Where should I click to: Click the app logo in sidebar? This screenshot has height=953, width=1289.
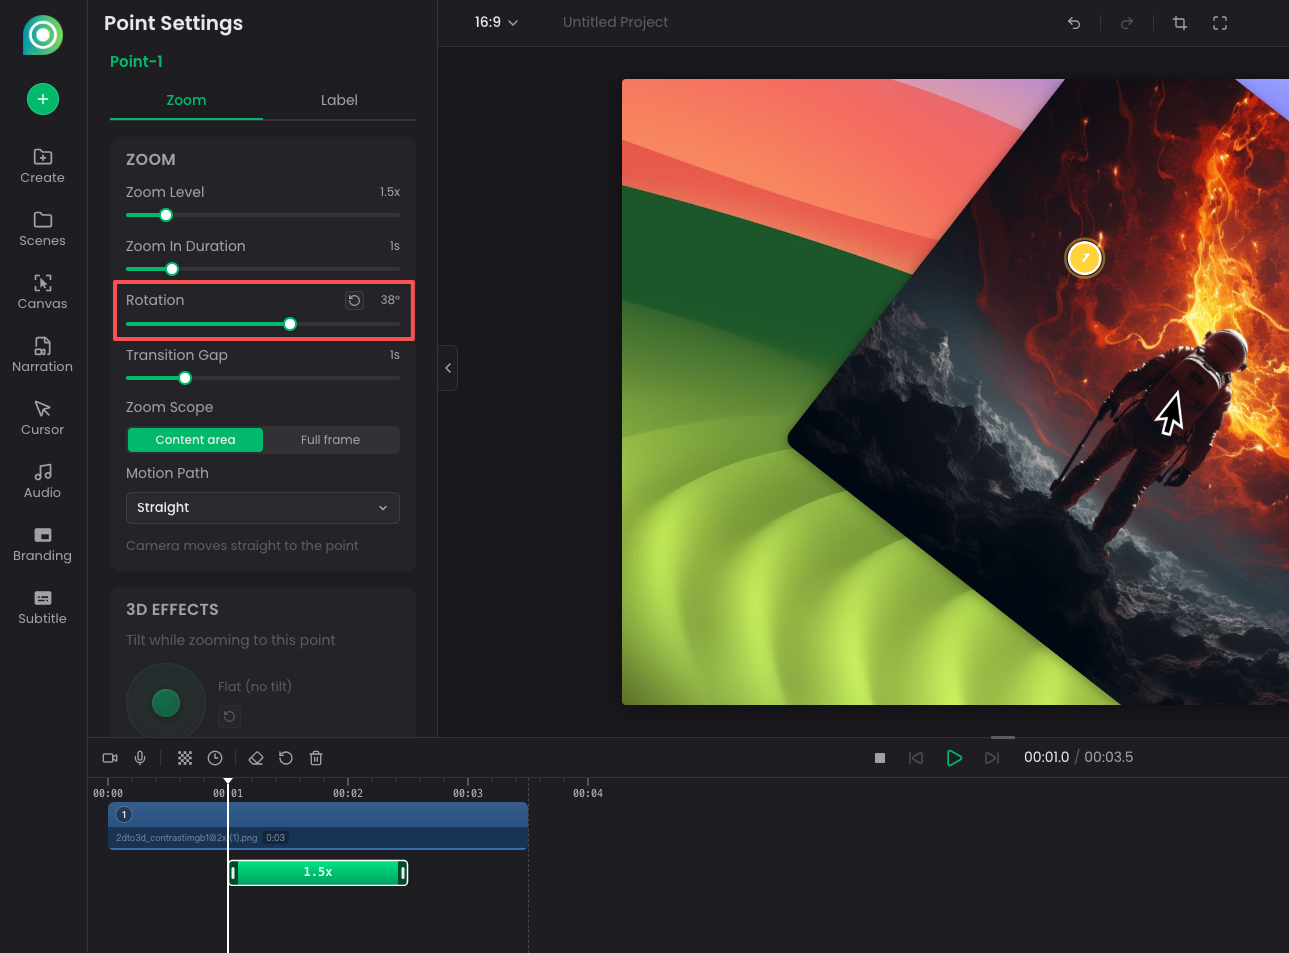tap(43, 35)
